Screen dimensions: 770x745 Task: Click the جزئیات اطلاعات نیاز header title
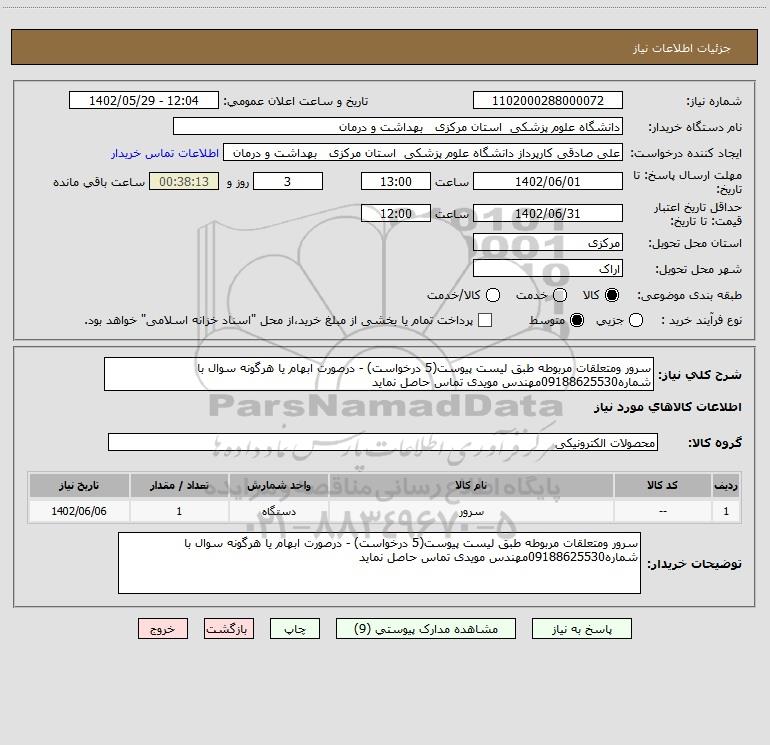tap(682, 48)
